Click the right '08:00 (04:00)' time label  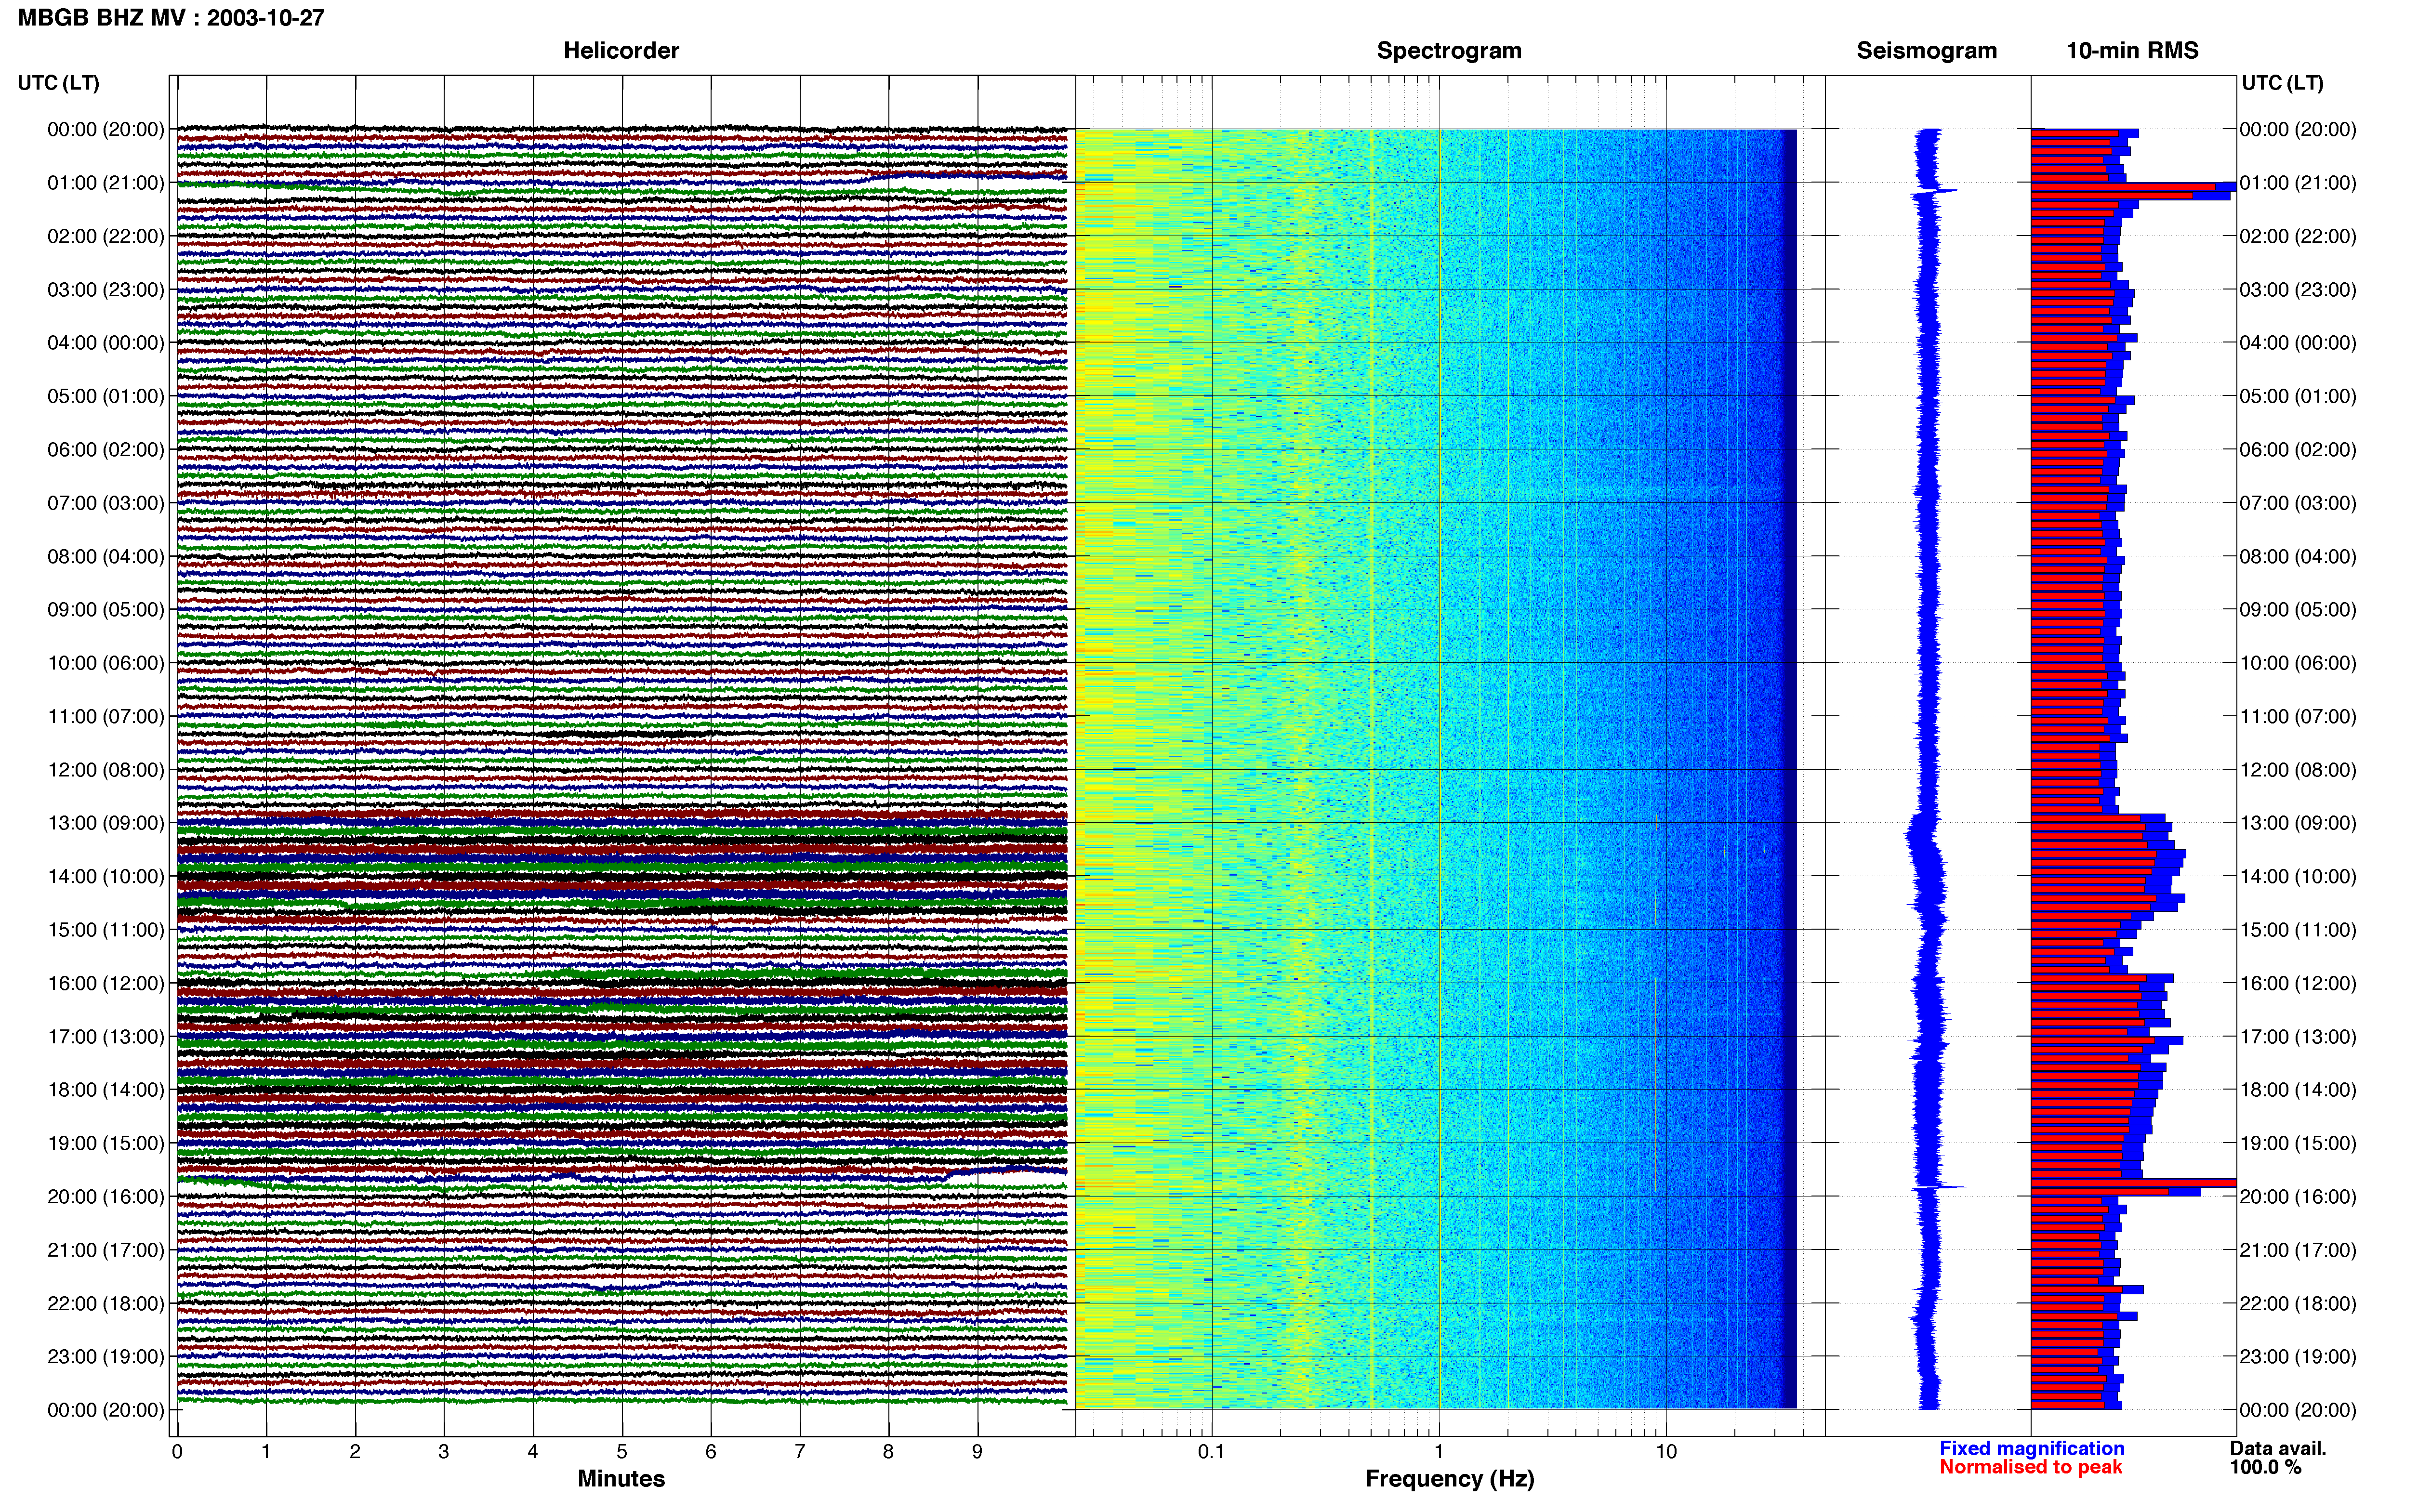(2297, 556)
